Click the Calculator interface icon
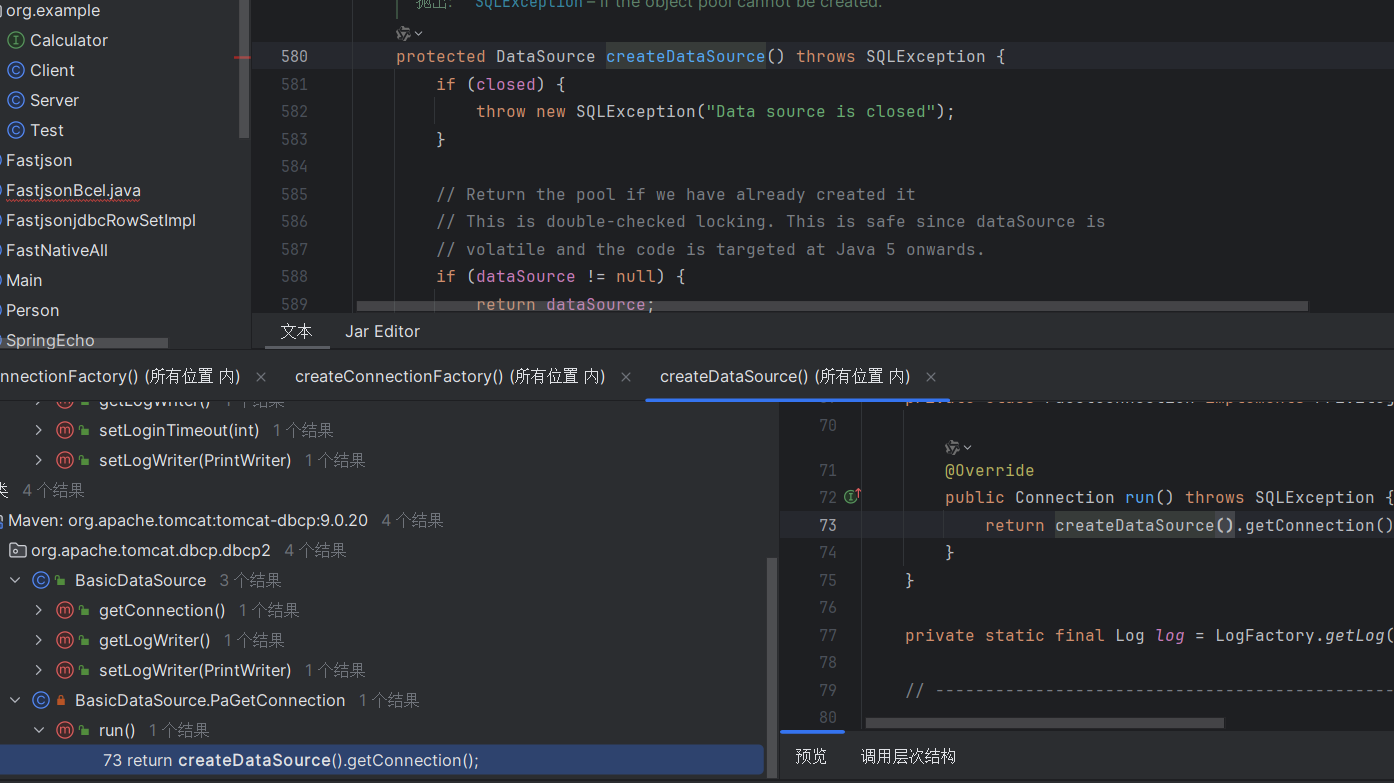 click(x=16, y=40)
